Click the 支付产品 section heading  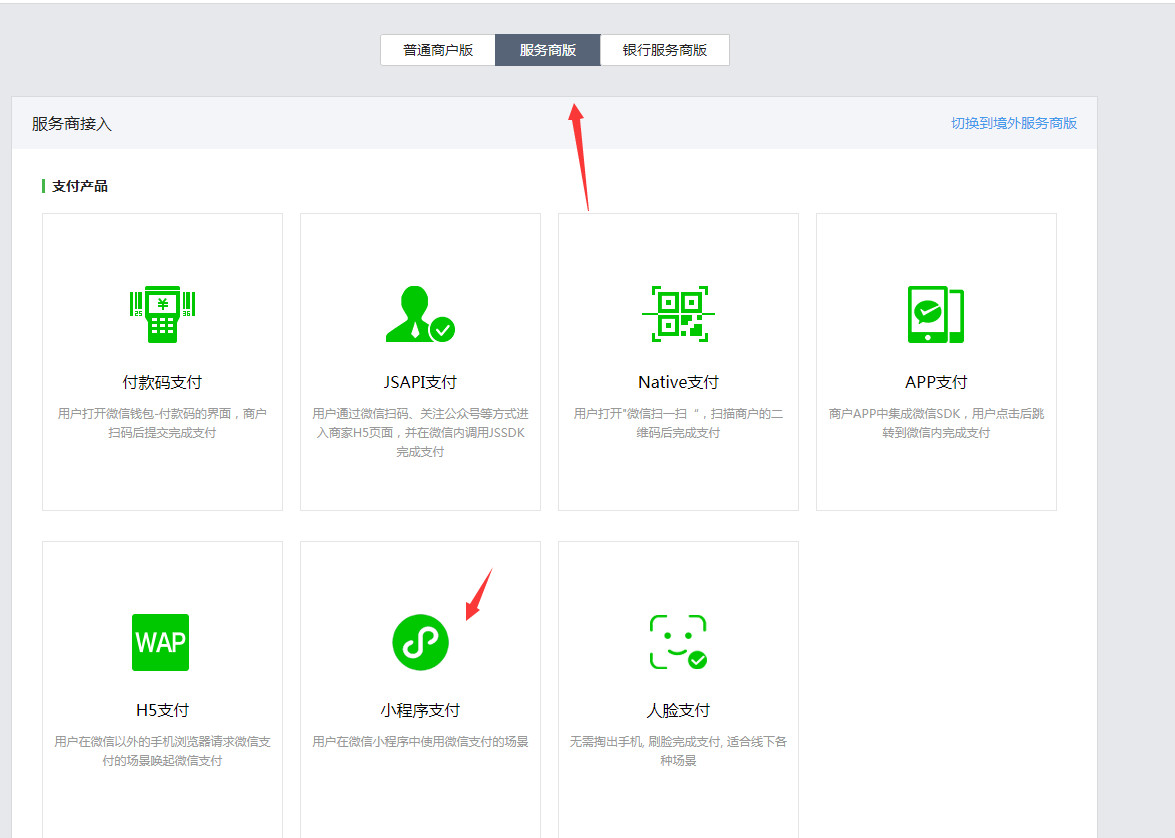pos(79,186)
